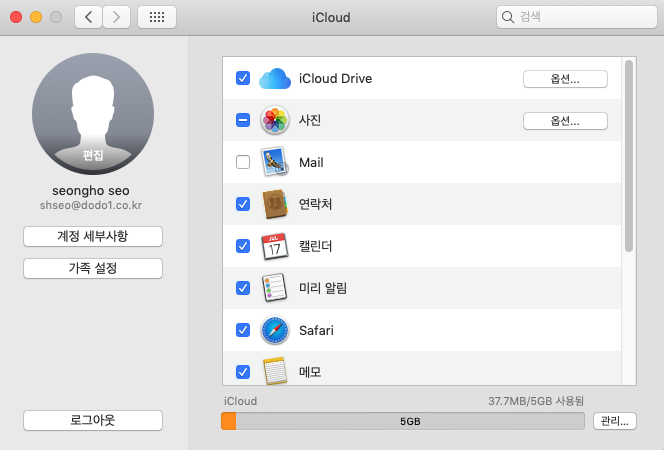
Task: Click the 연락처 label text
Action: click(315, 204)
